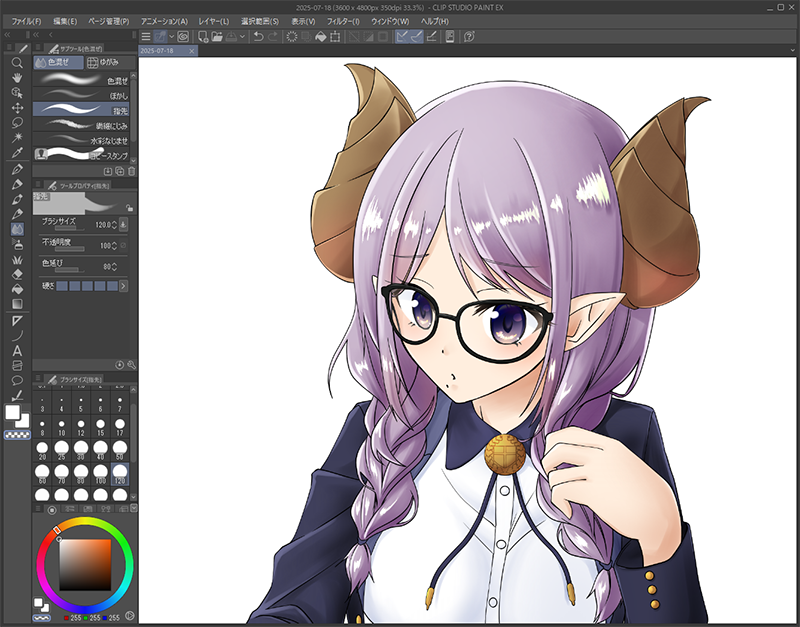Click the color square in color wheel
Image resolution: width=800 pixels, height=627 pixels.
point(85,565)
